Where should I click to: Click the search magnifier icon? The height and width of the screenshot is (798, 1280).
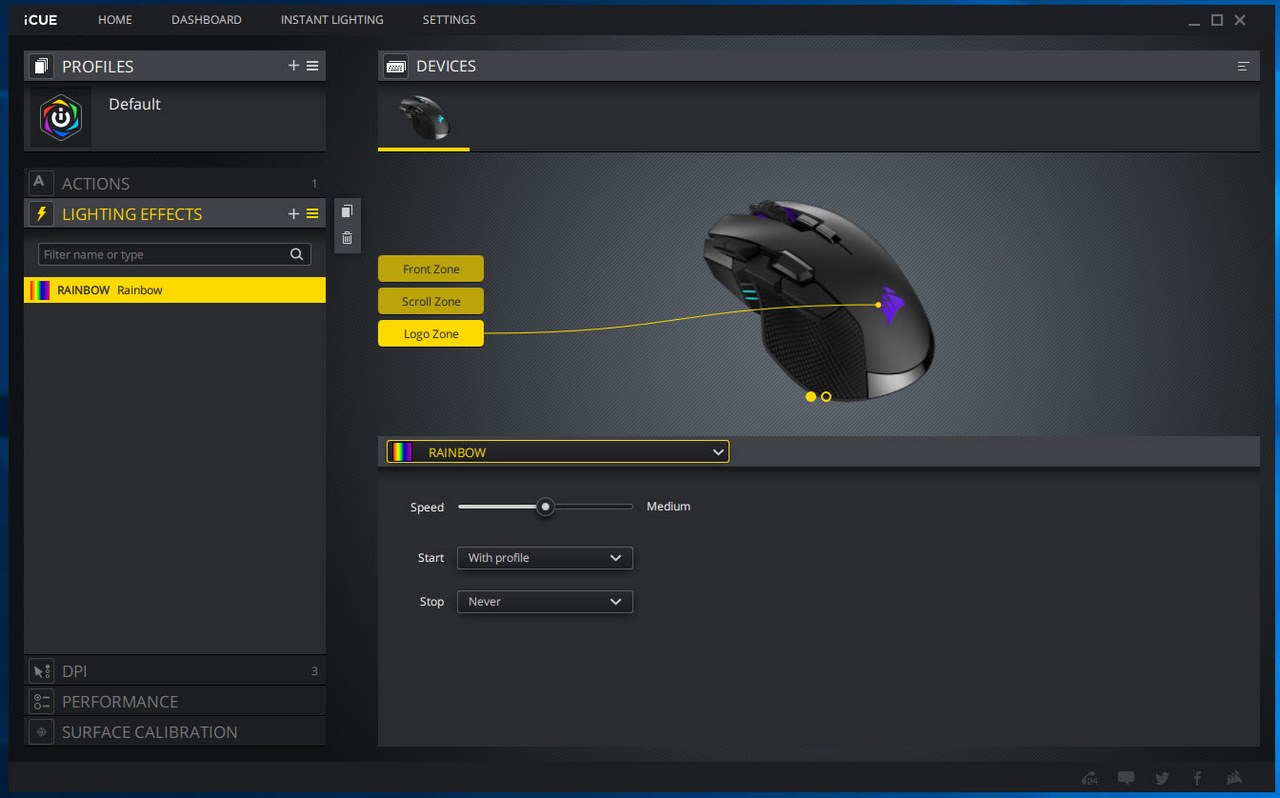point(296,254)
